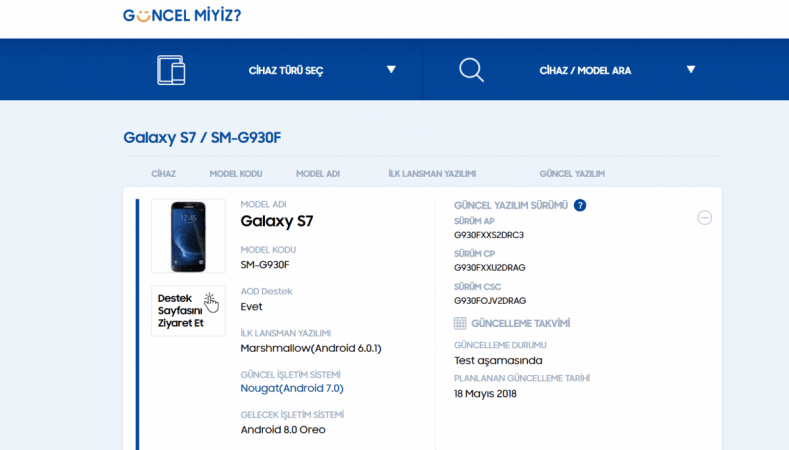Screen dimensions: 789x450
Task: Click the Galaxy S7 model name
Action: [x=277, y=221]
